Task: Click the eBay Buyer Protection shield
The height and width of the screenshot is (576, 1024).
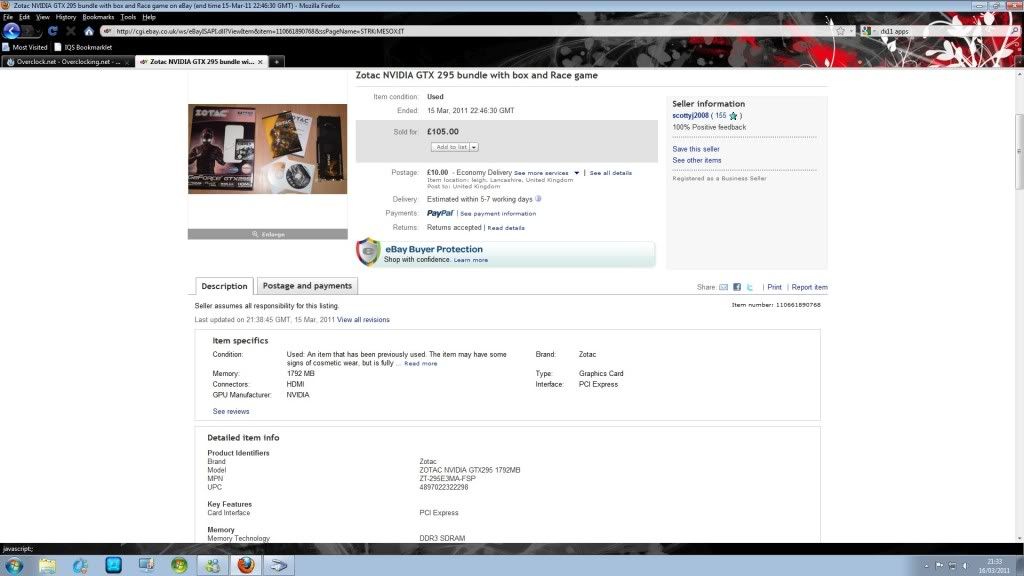Action: (x=368, y=252)
